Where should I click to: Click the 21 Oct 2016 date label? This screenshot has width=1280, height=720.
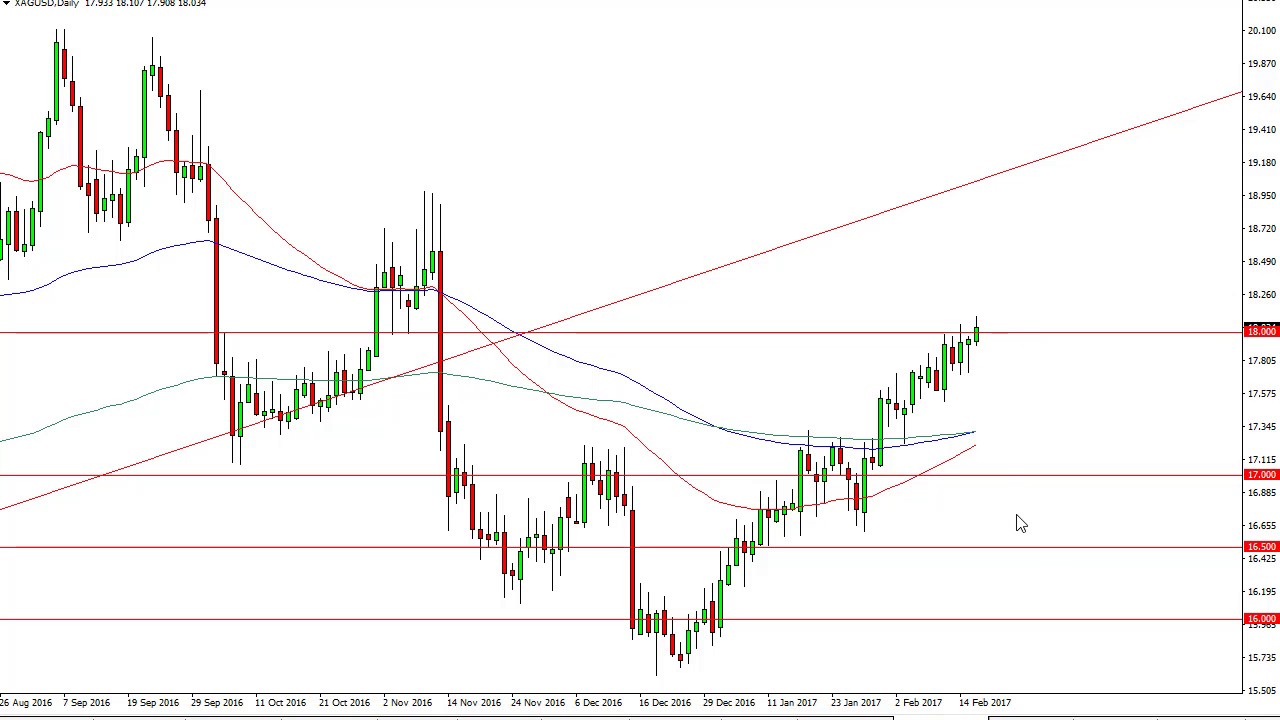coord(344,703)
